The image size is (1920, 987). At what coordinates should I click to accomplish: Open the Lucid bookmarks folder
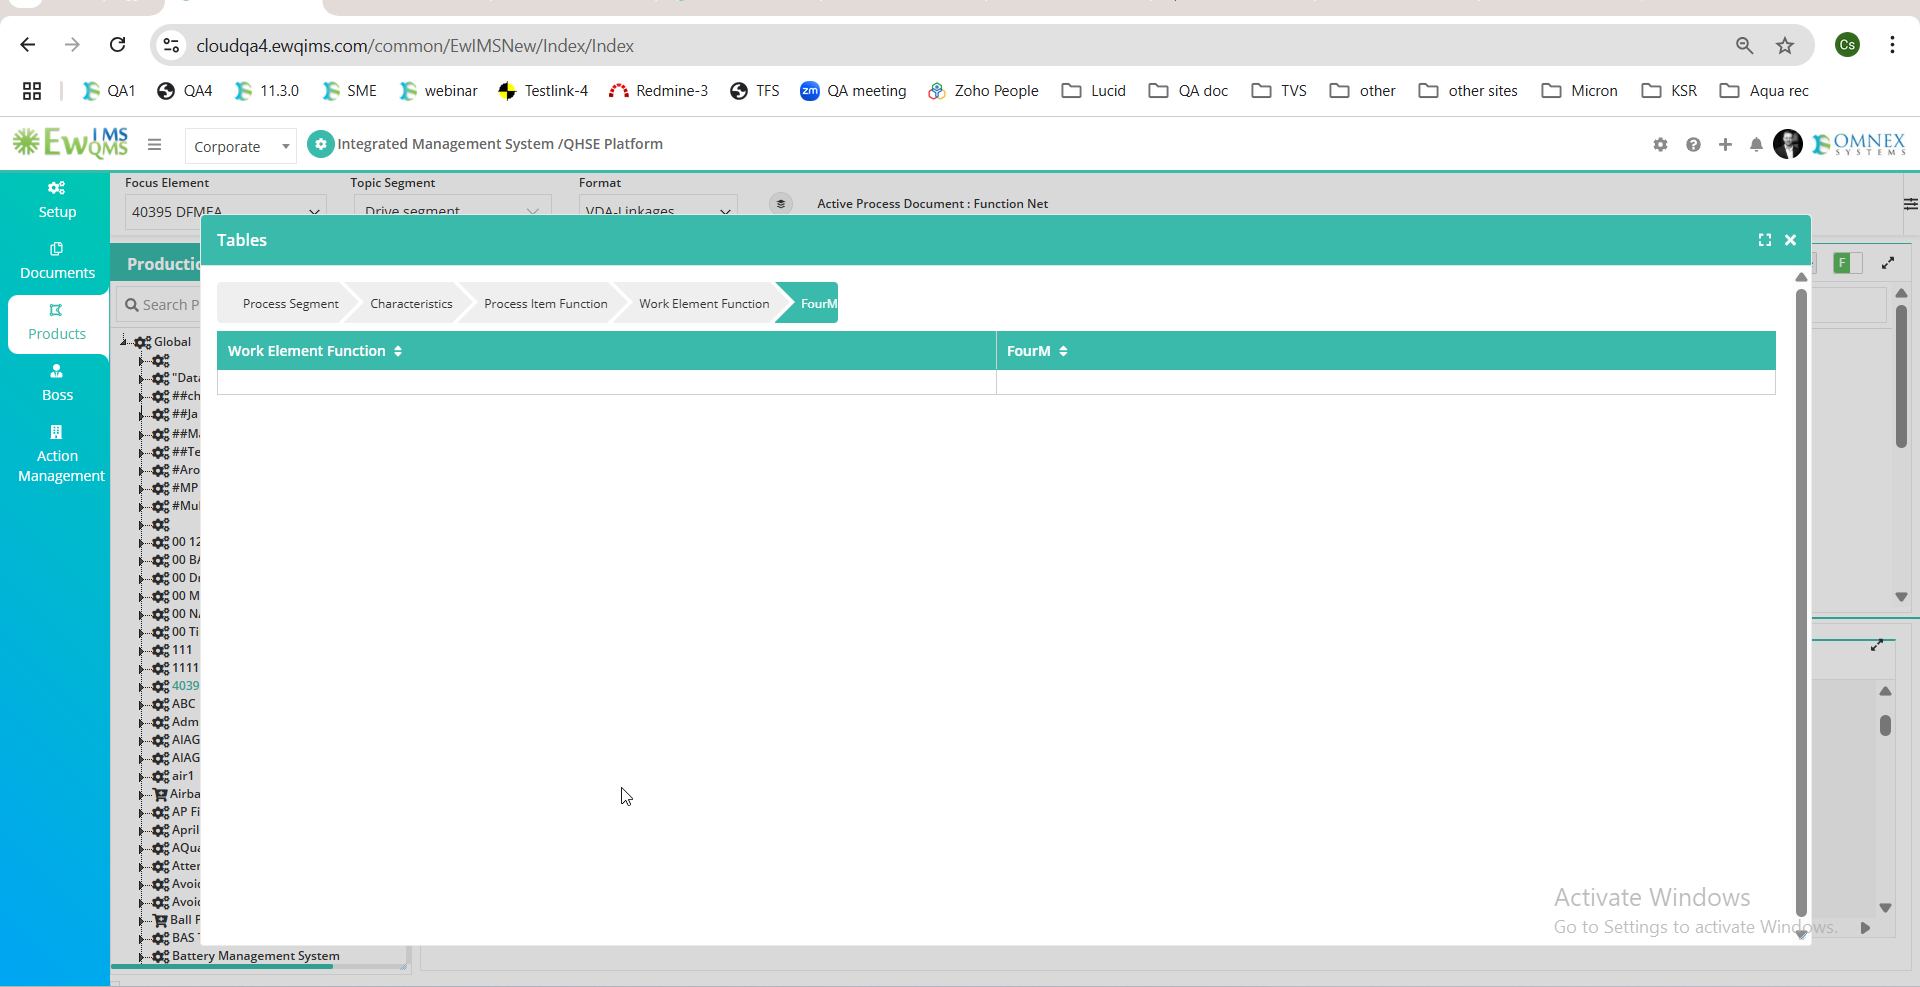coord(1094,91)
